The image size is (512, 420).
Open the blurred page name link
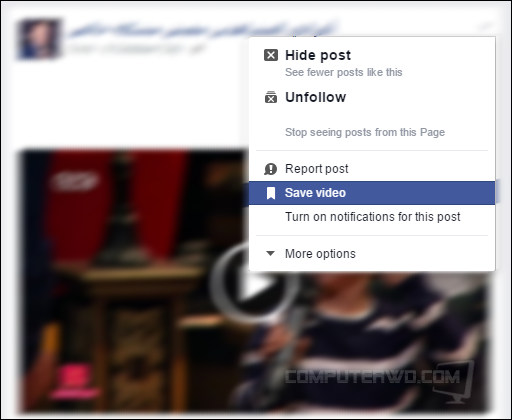click(202, 30)
